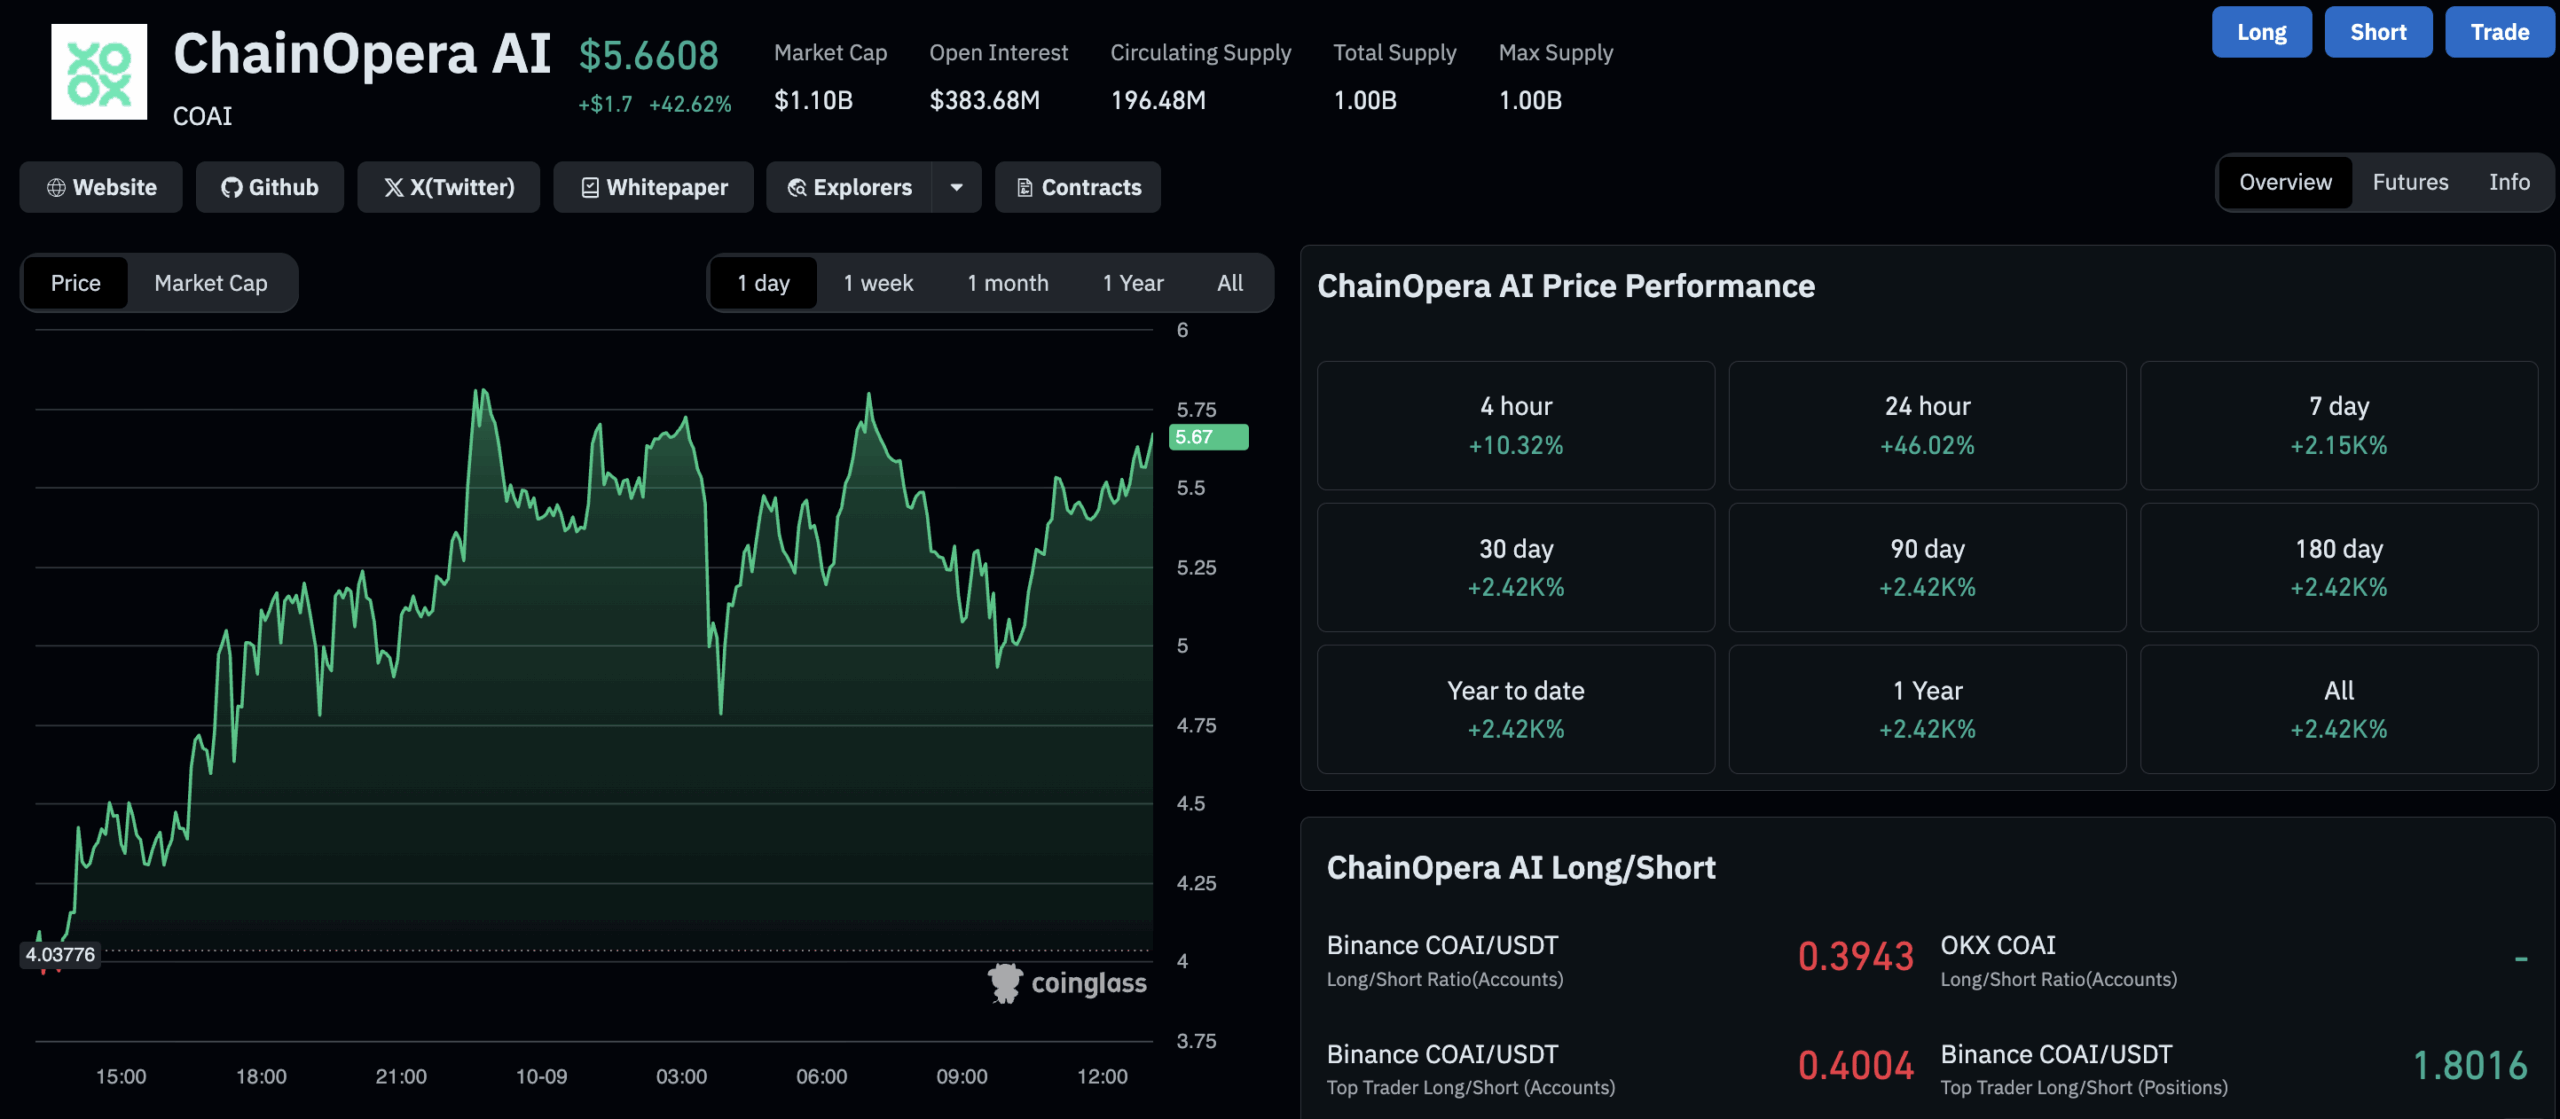2560x1119 pixels.
Task: Click the ChainOpera AI XOOX logo
Action: tap(98, 71)
